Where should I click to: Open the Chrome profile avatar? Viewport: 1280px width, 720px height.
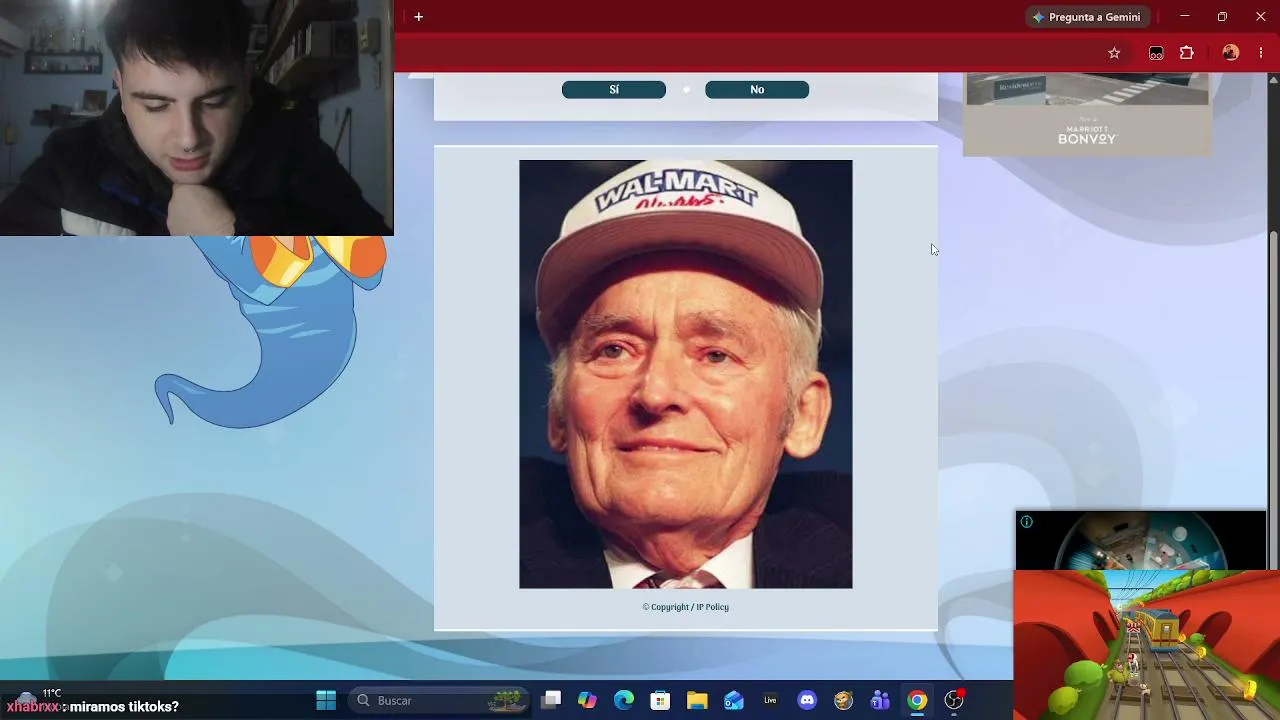tap(1231, 53)
